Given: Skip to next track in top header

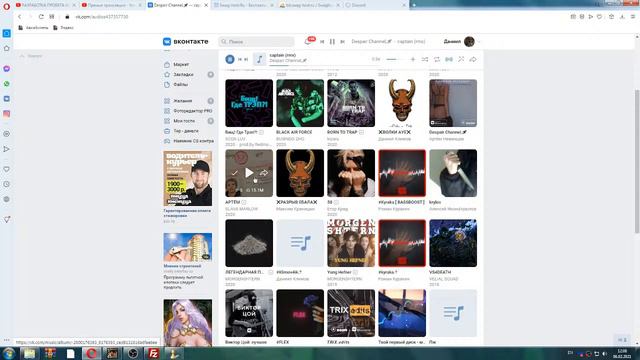Looking at the screenshot, I should pos(342,42).
